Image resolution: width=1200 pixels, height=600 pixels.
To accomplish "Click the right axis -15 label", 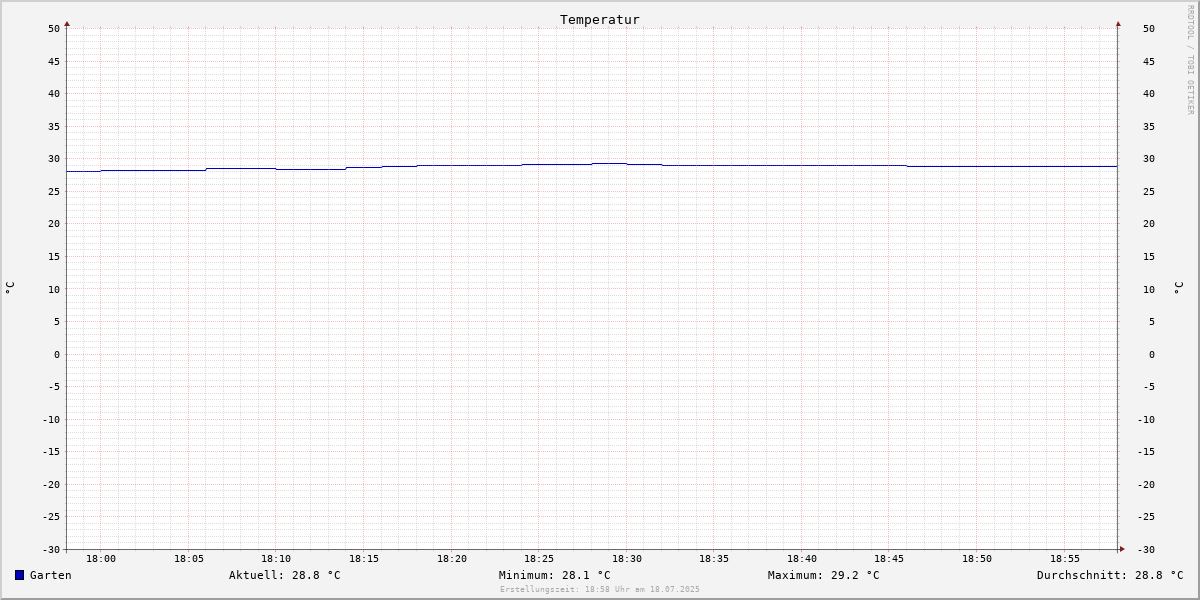I will click(1146, 452).
